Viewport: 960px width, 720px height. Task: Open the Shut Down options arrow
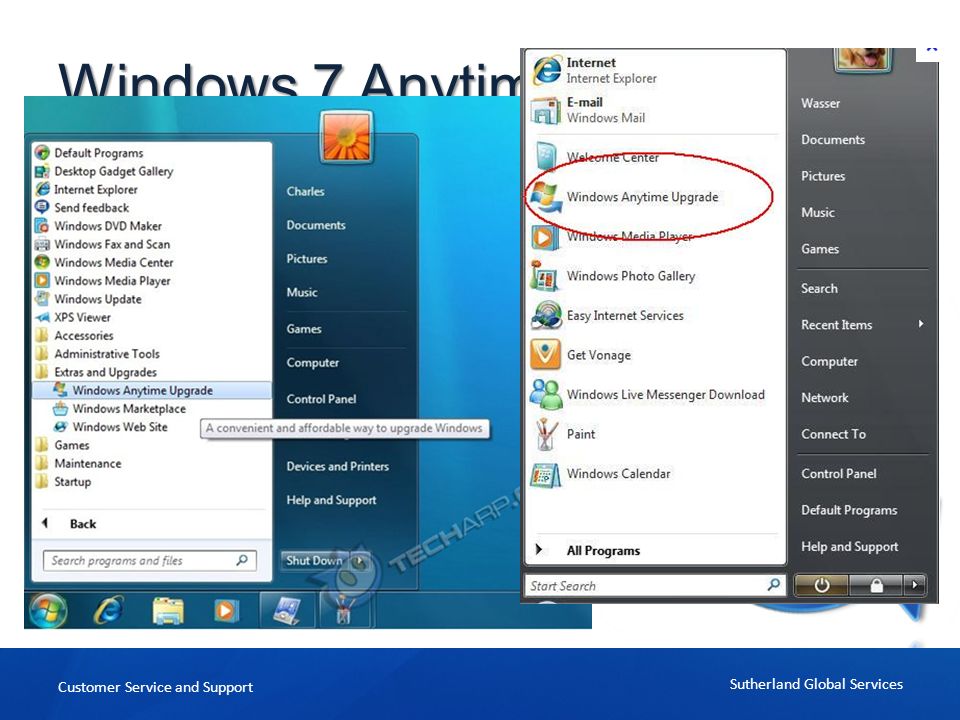(x=359, y=560)
